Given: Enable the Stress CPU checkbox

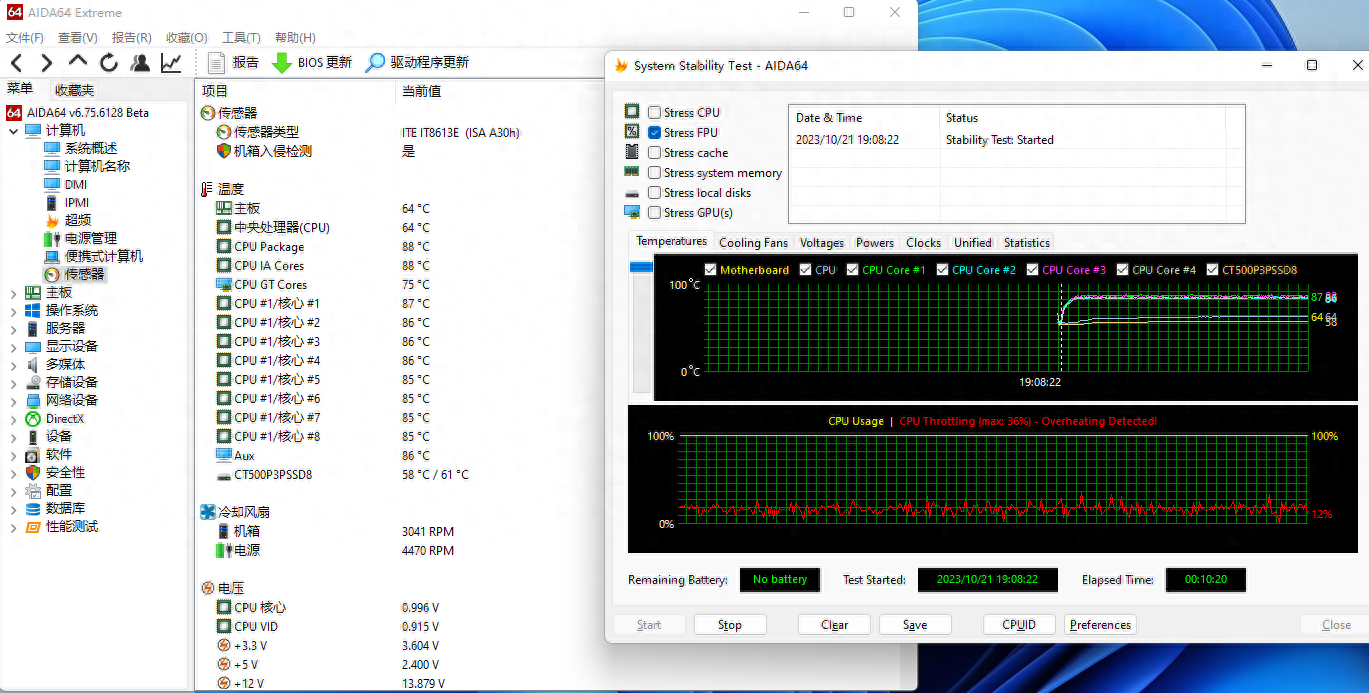Looking at the screenshot, I should [x=654, y=113].
